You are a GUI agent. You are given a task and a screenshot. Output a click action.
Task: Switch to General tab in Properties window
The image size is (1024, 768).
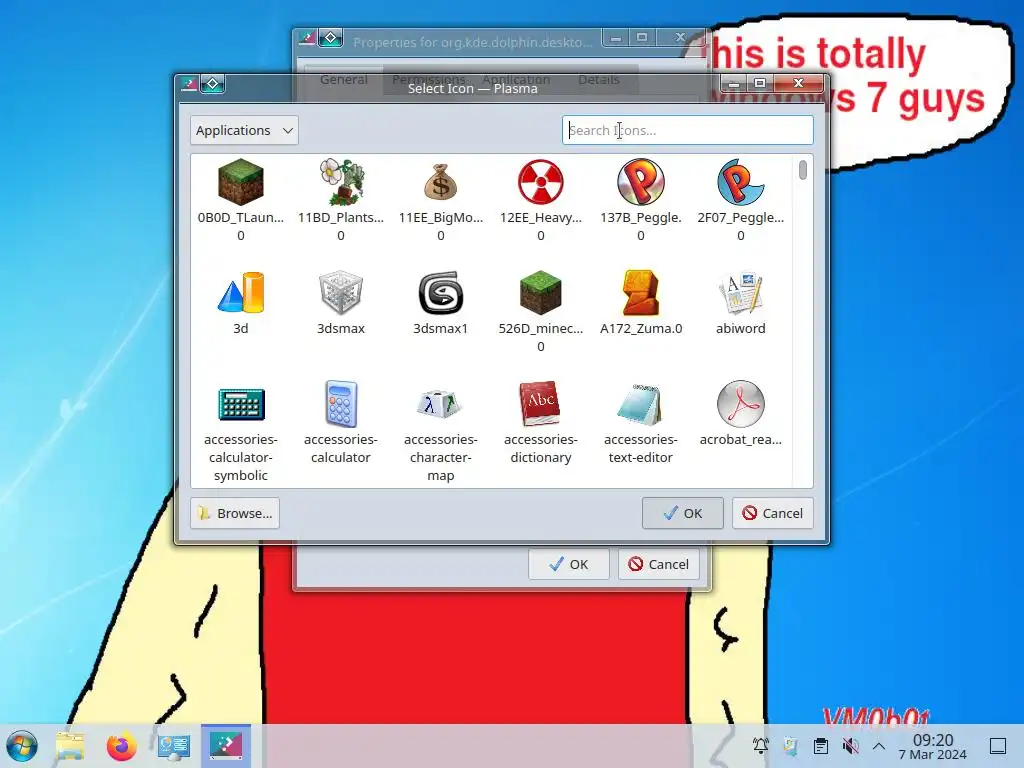tap(344, 80)
